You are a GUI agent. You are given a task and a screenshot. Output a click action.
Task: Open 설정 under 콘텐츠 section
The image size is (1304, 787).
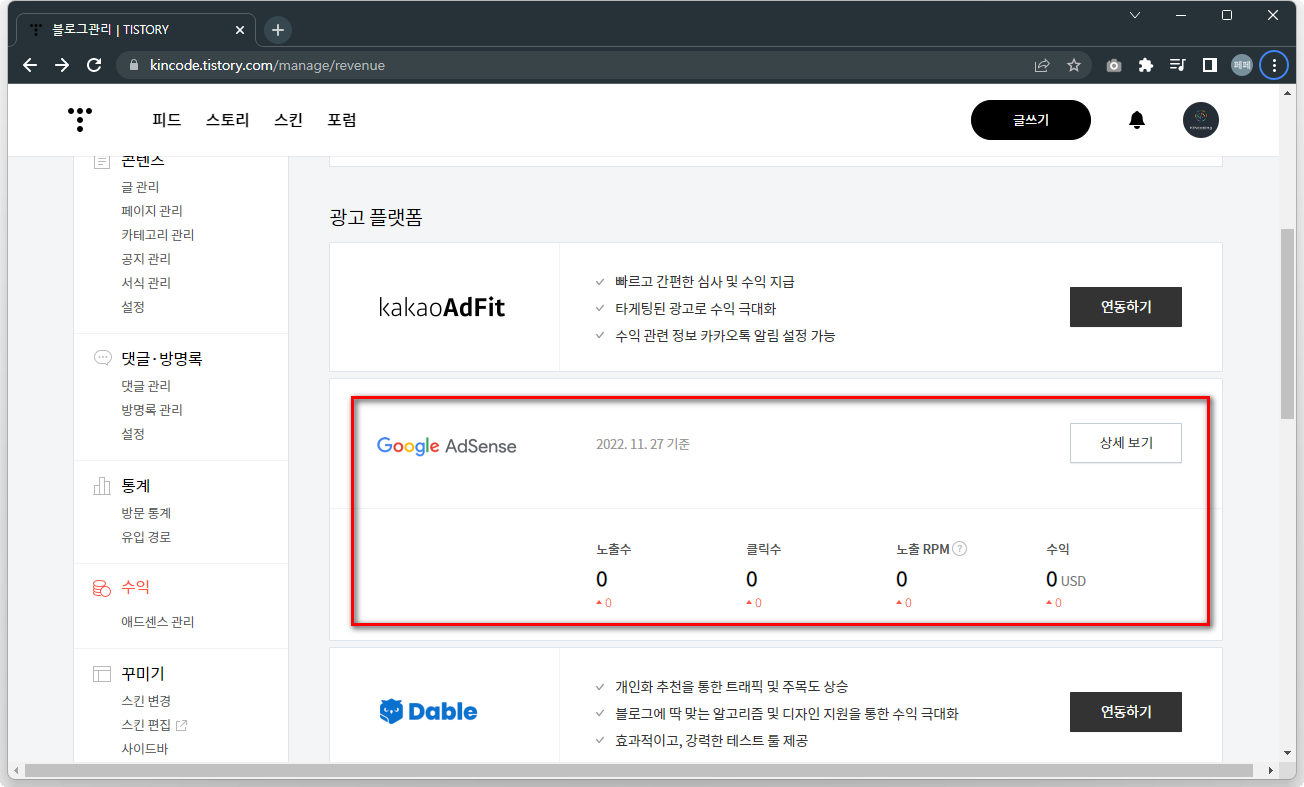[133, 307]
